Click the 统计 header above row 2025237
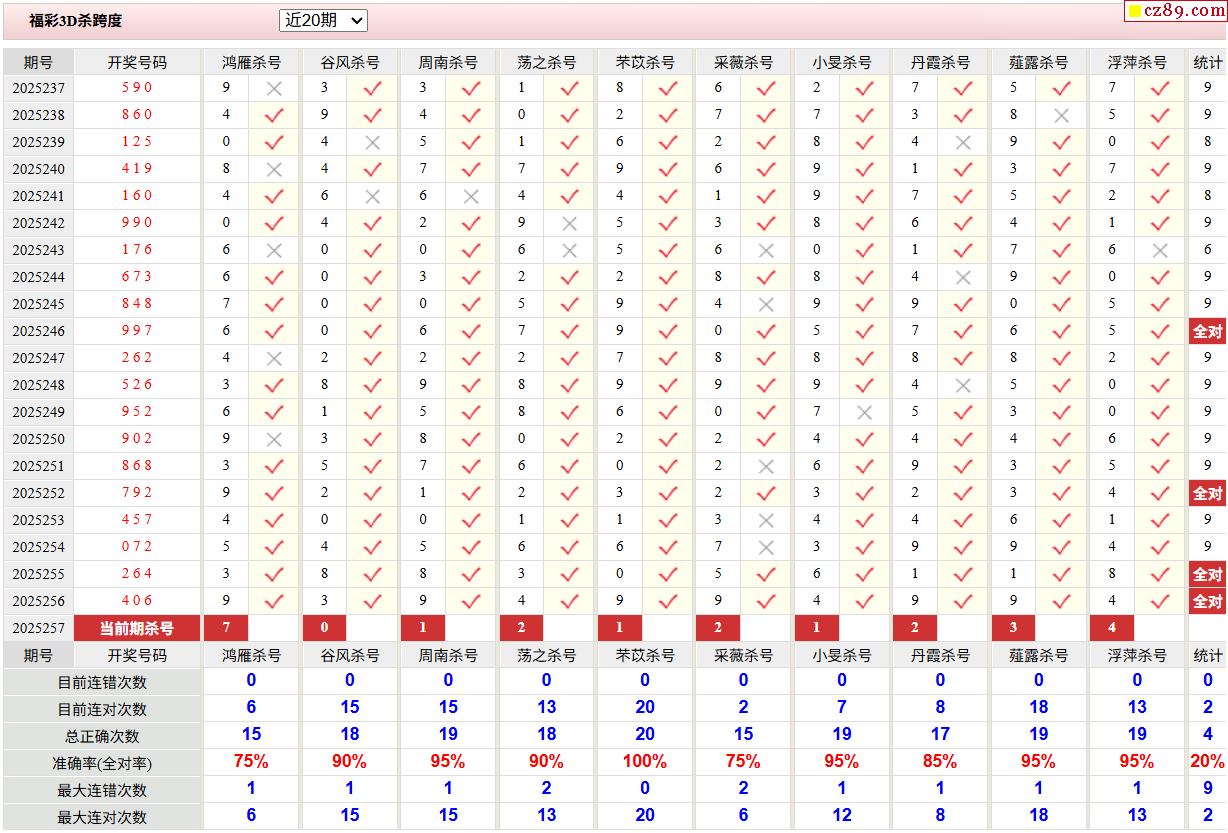This screenshot has width=1228, height=833. pos(1207,62)
